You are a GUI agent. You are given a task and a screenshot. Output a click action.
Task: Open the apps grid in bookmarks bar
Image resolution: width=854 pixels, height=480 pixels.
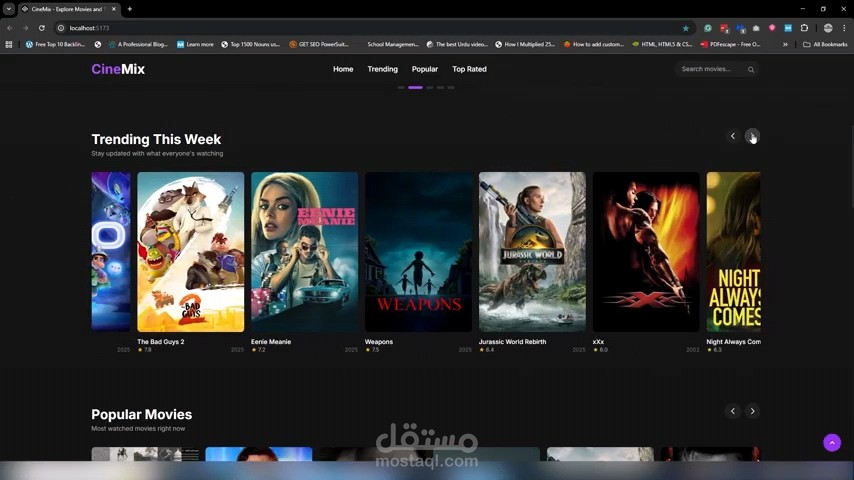[x=9, y=45]
